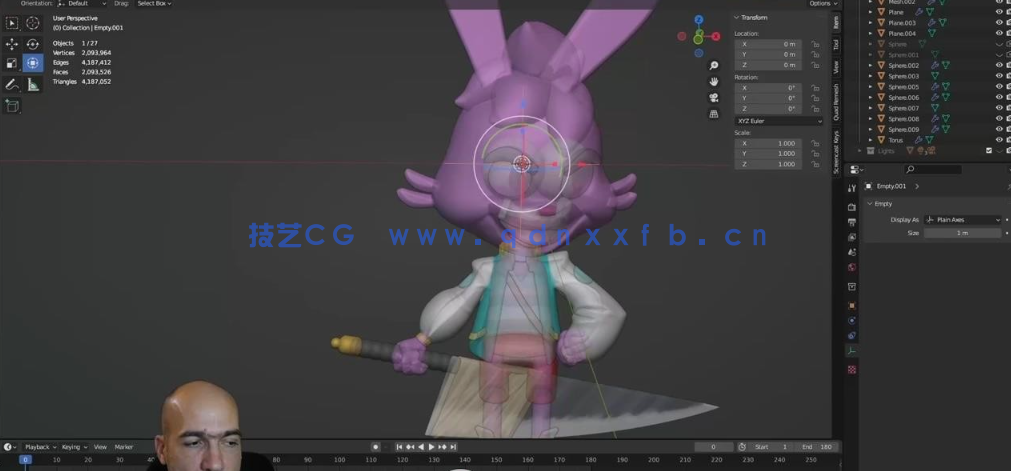Click the Empty Size 1 m field
Screen dimensions: 1011x471
963,233
